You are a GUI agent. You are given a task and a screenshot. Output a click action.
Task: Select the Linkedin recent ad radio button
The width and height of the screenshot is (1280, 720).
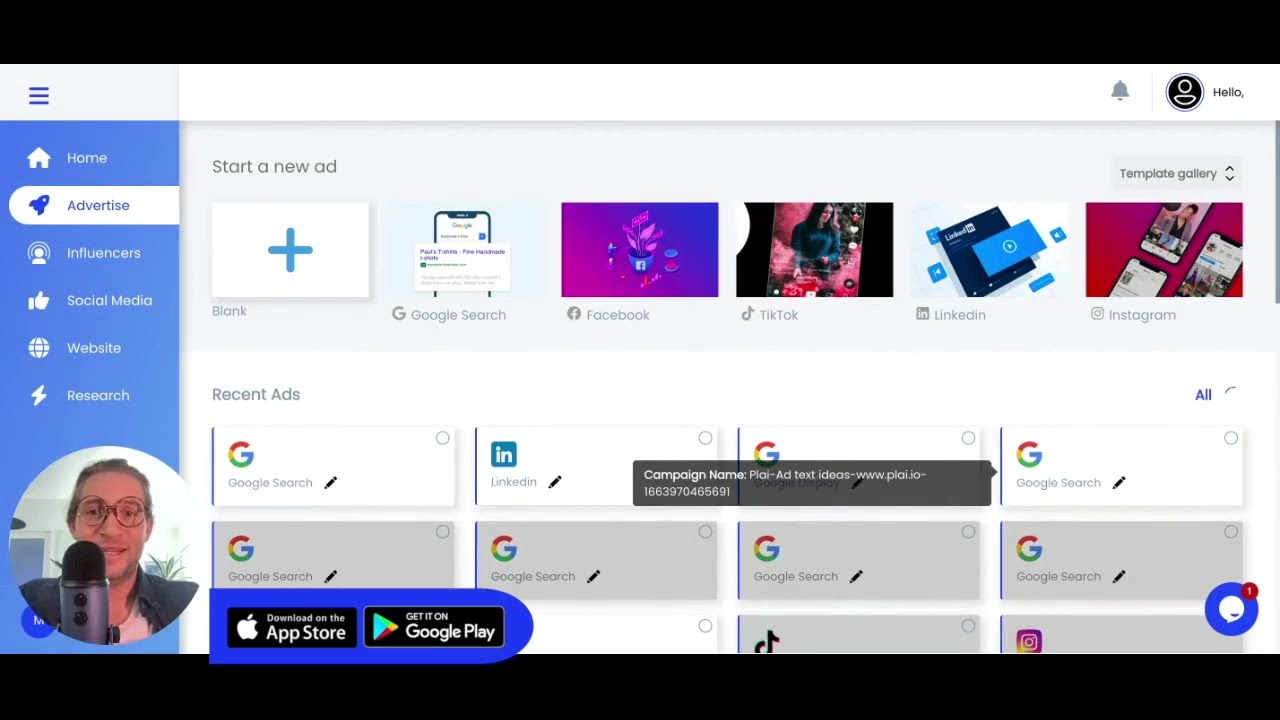pyautogui.click(x=705, y=438)
